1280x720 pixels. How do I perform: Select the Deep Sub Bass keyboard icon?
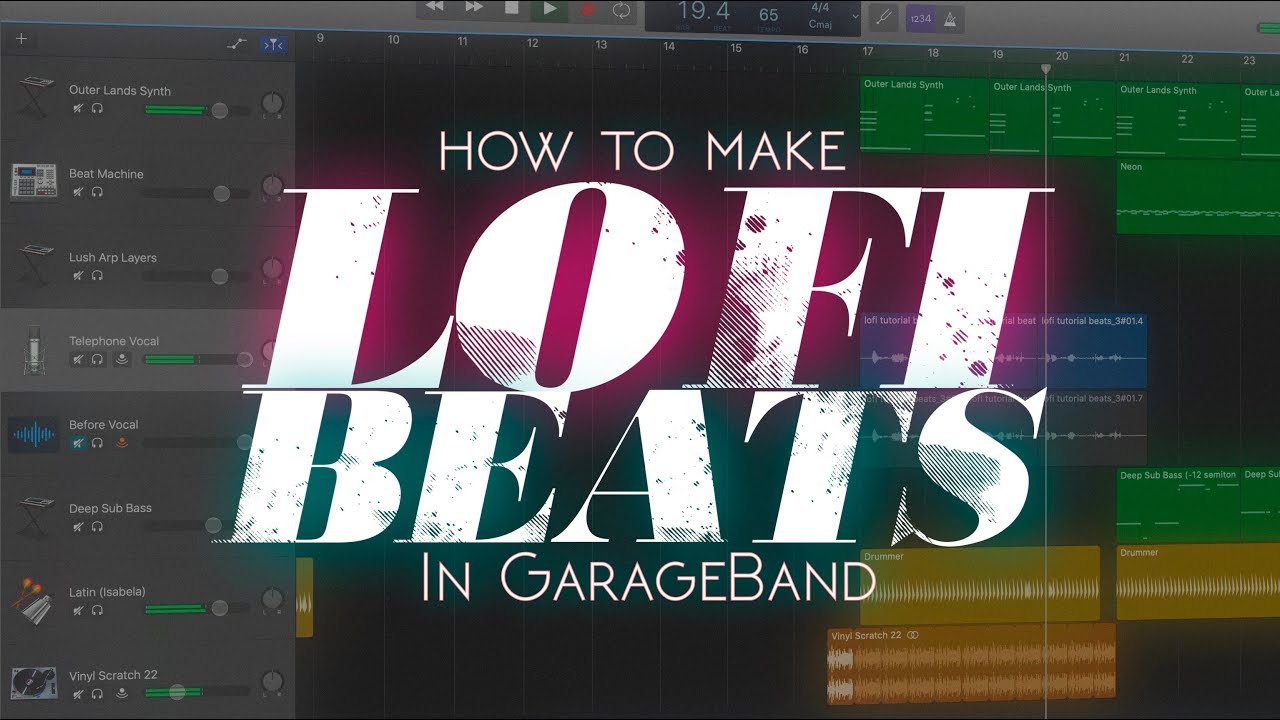[x=37, y=517]
